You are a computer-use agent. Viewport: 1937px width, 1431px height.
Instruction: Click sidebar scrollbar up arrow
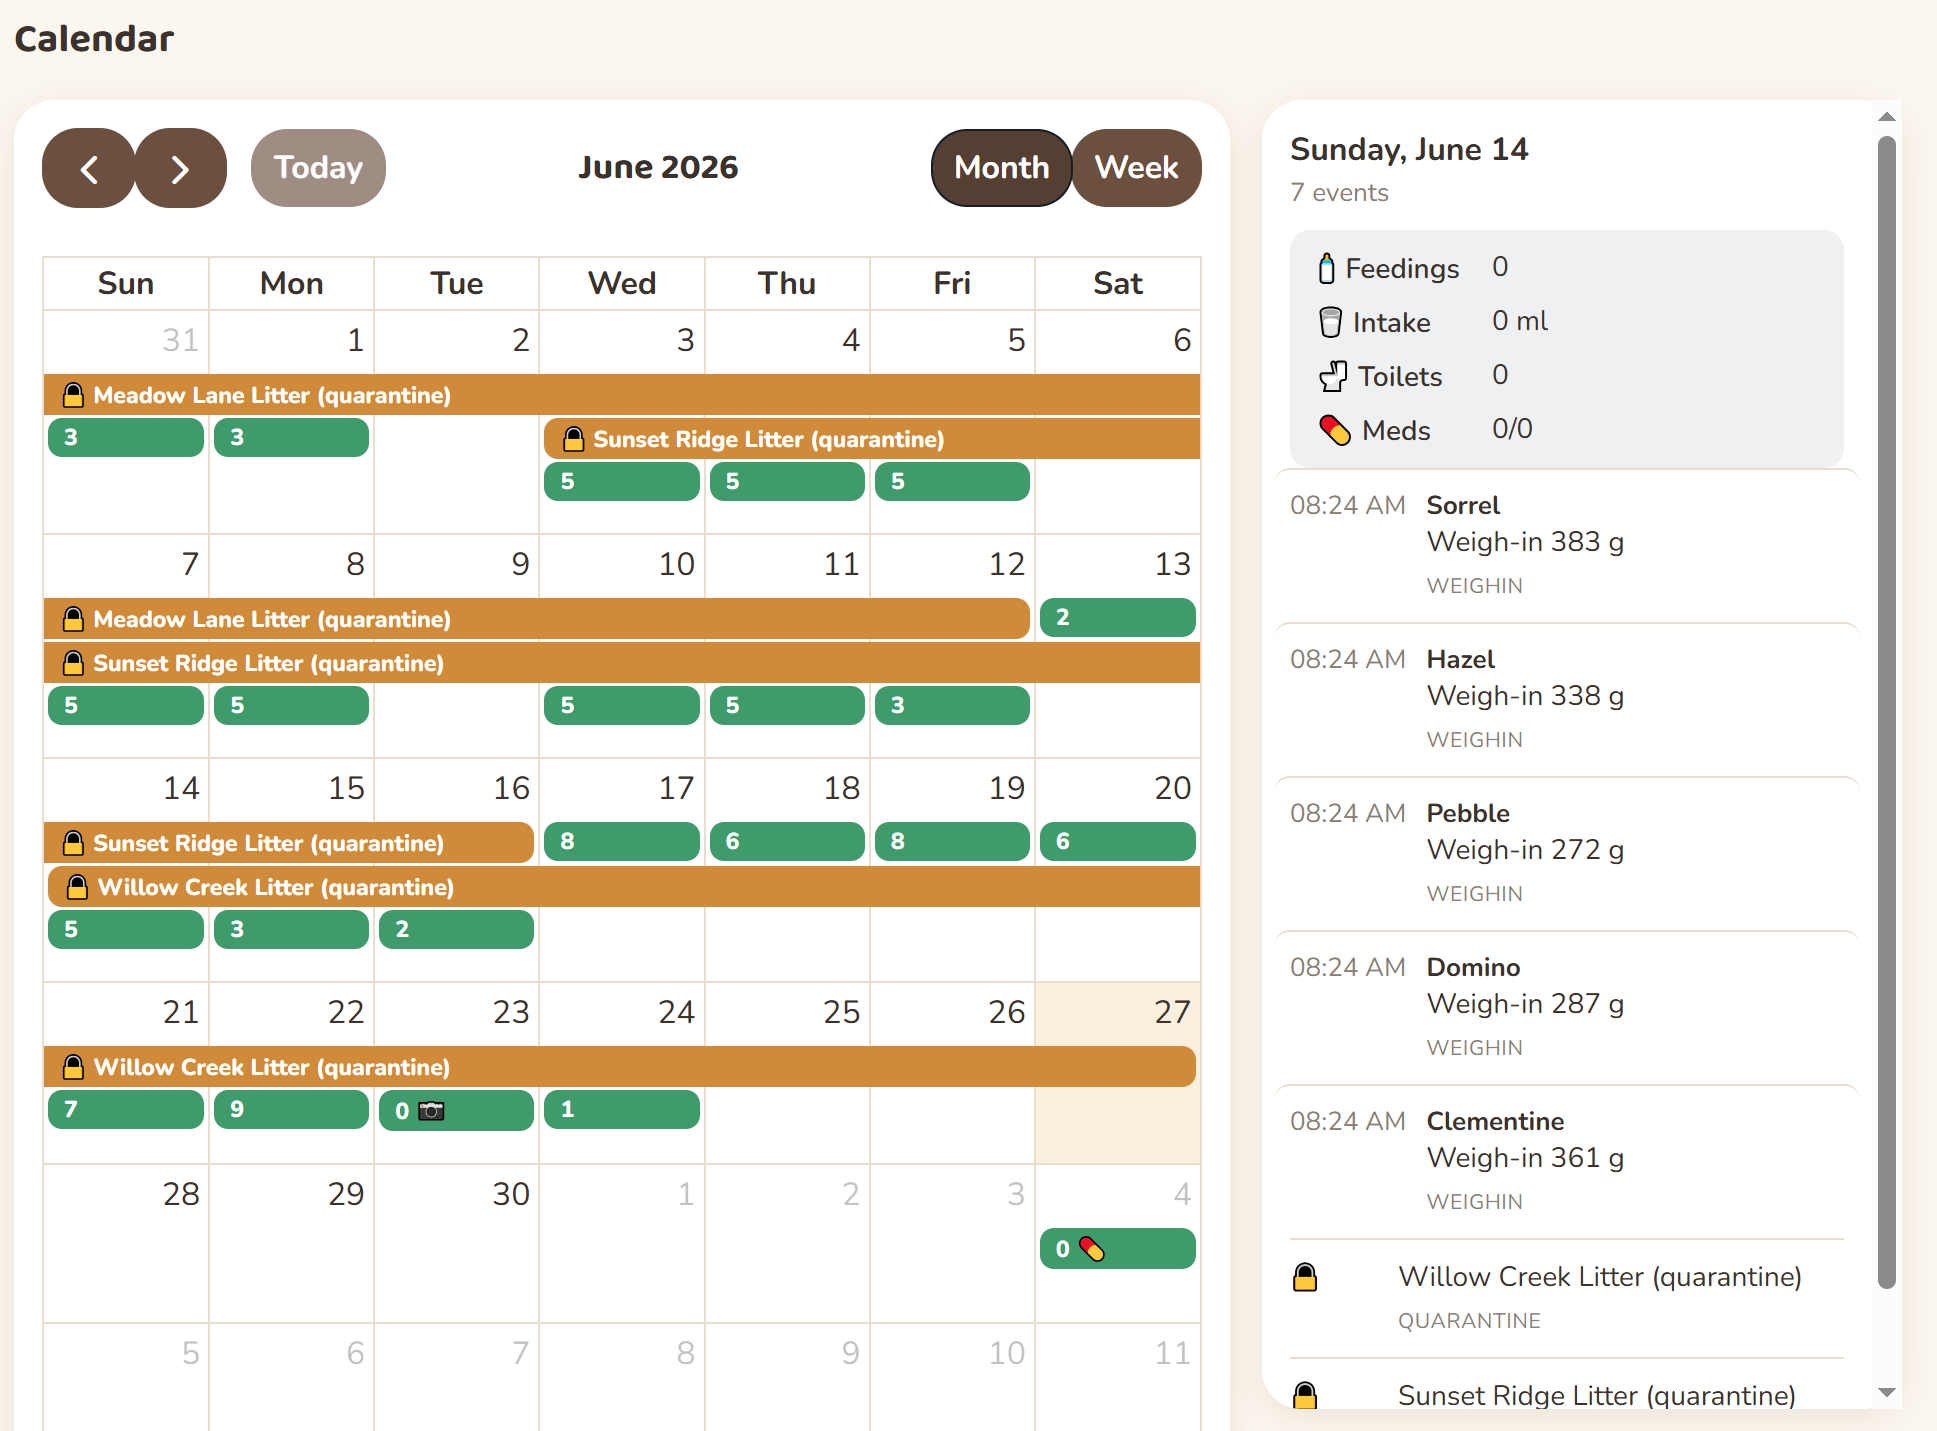click(1887, 117)
